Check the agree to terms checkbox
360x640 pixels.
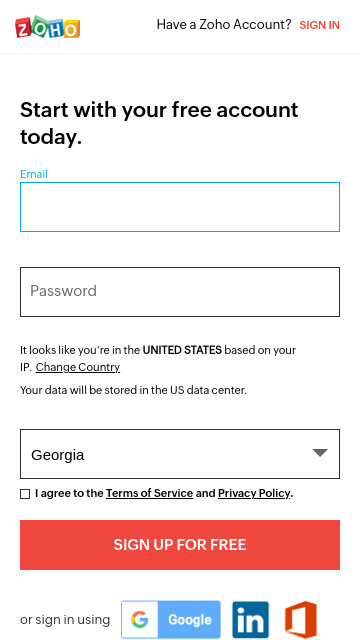click(25, 494)
